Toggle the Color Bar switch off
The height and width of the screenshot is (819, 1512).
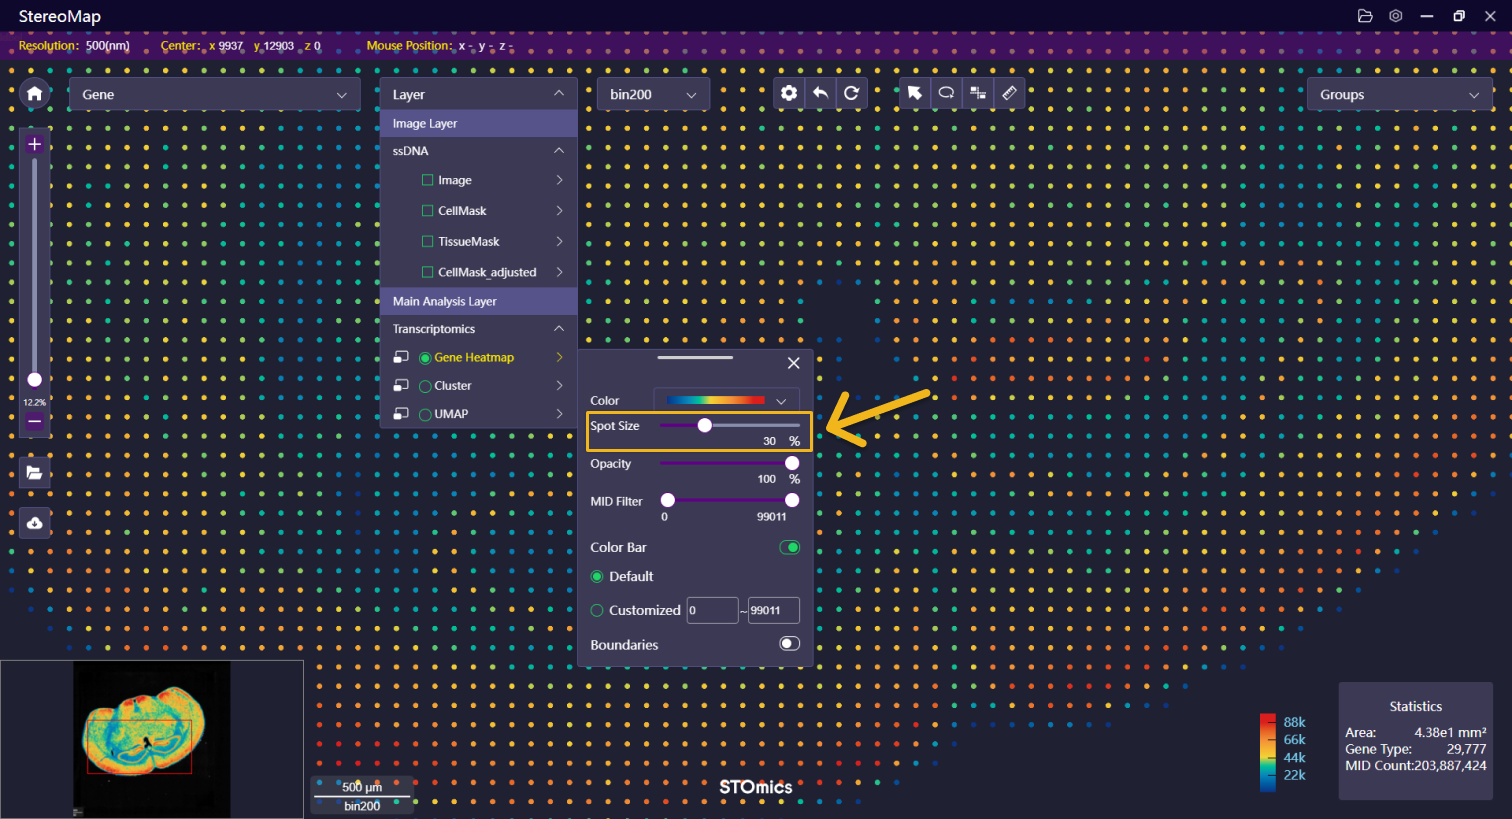point(790,547)
